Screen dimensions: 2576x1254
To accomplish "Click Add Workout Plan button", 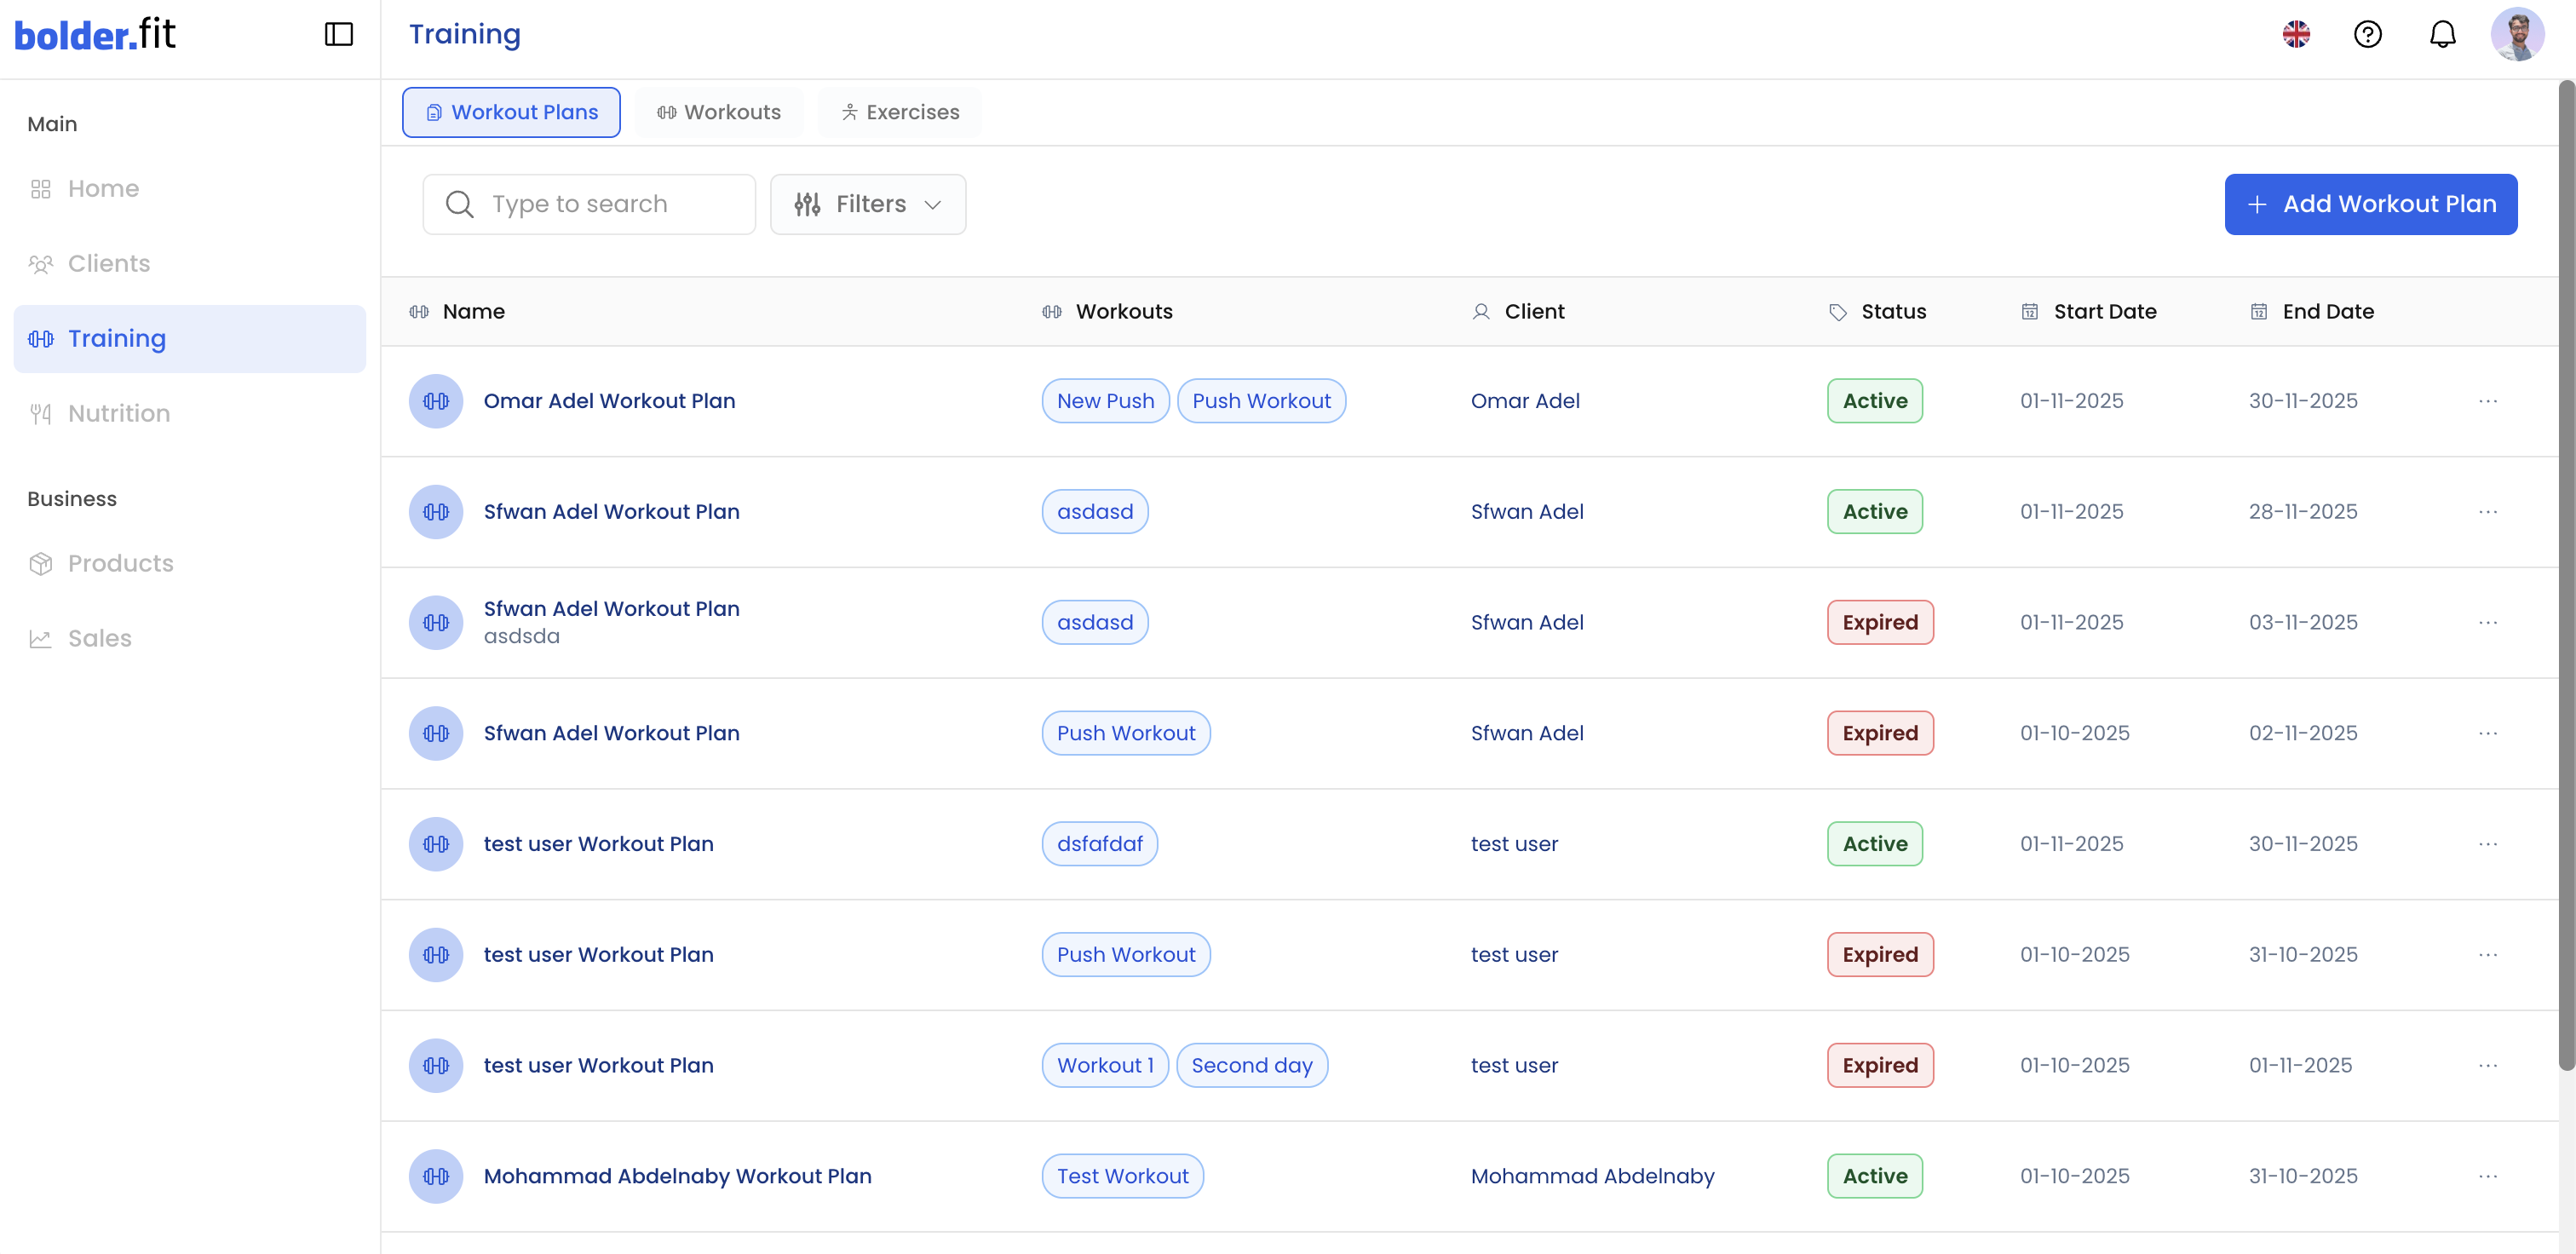I will click(x=2370, y=204).
